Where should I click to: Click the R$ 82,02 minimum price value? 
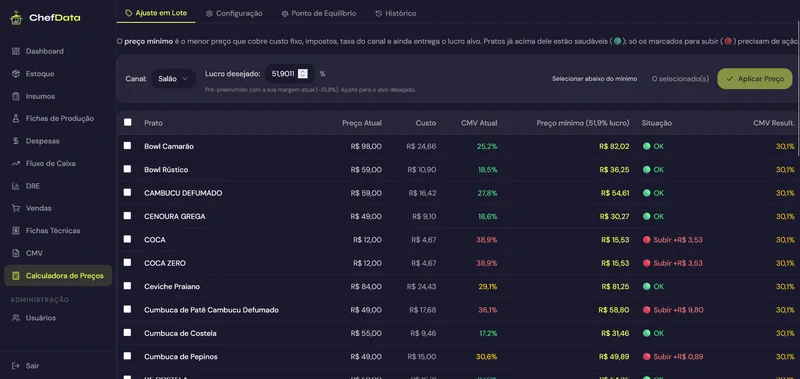[614, 146]
